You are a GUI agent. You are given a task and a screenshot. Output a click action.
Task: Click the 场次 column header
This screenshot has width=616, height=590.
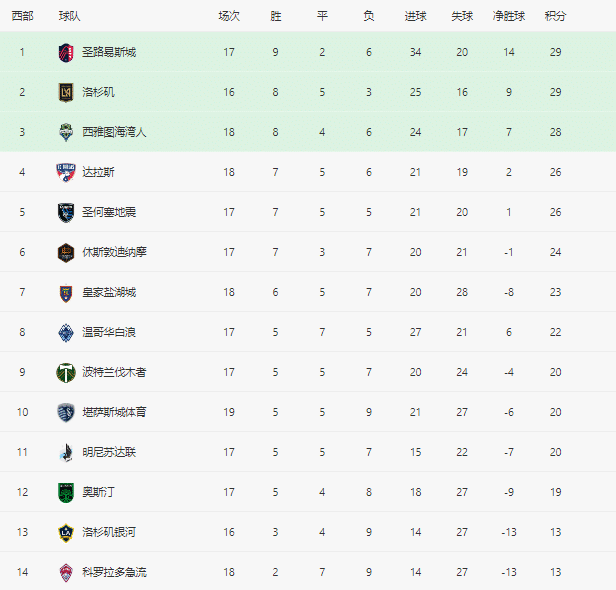coord(229,17)
